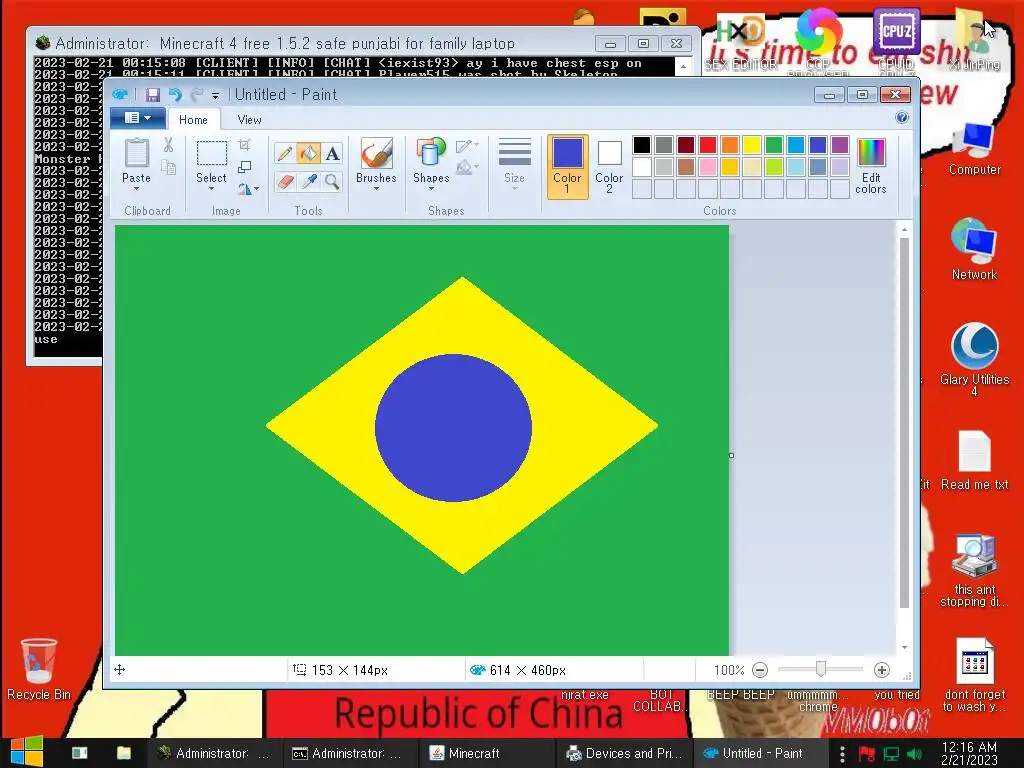Open Customize Quick Access Toolbar dropdown
The image size is (1024, 768).
[216, 95]
